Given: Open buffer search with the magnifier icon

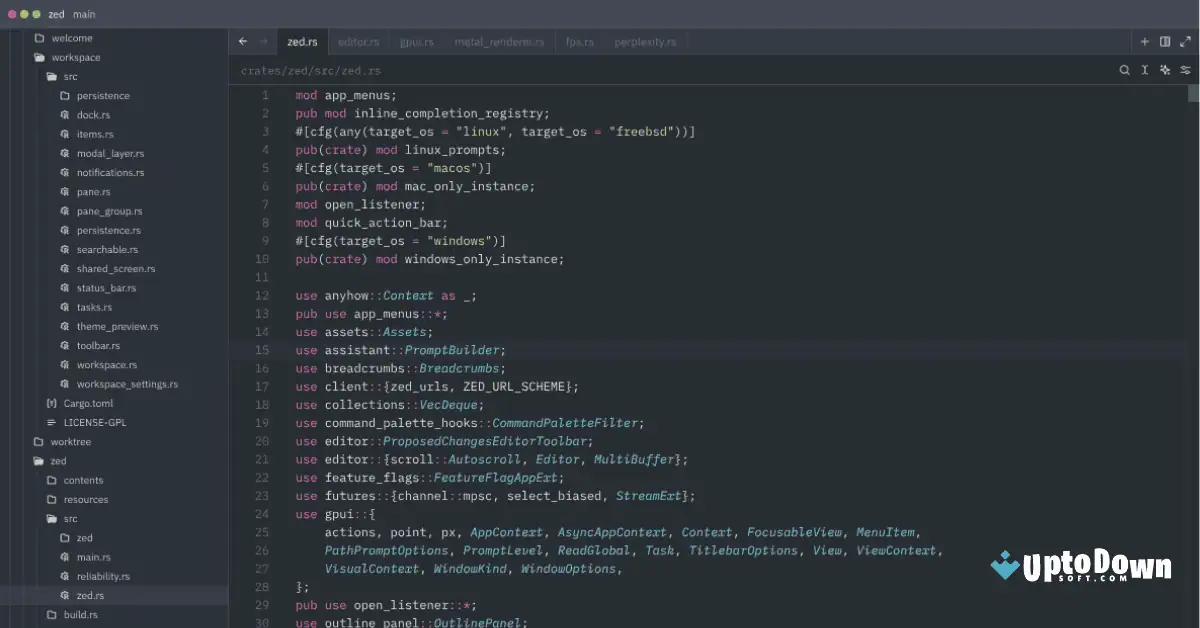Looking at the screenshot, I should 1124,70.
